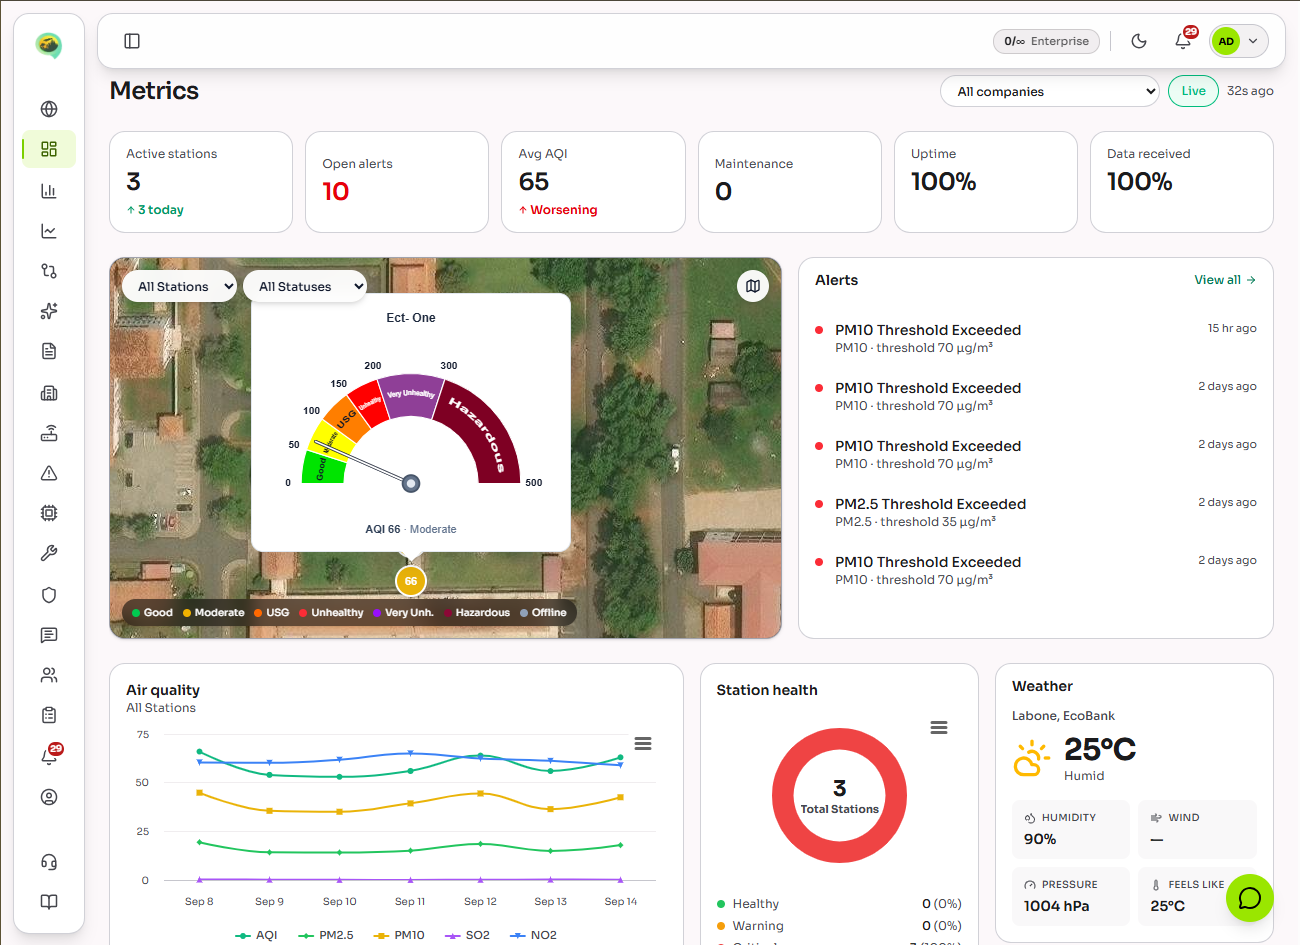Open the router stations icon in sidebar

coord(49,433)
